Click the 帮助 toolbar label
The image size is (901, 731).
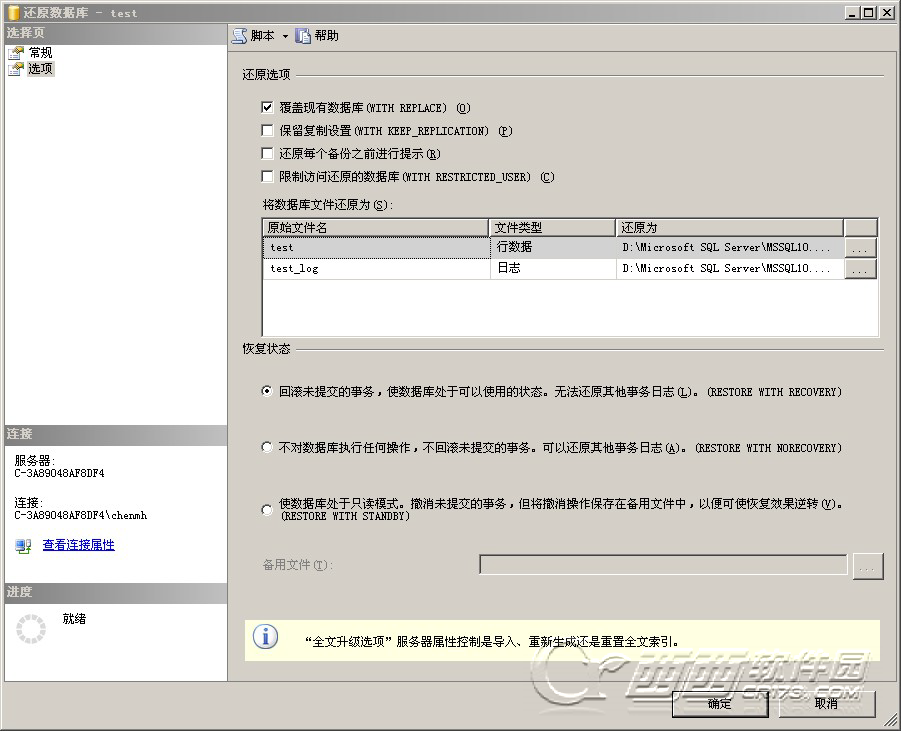coord(326,36)
